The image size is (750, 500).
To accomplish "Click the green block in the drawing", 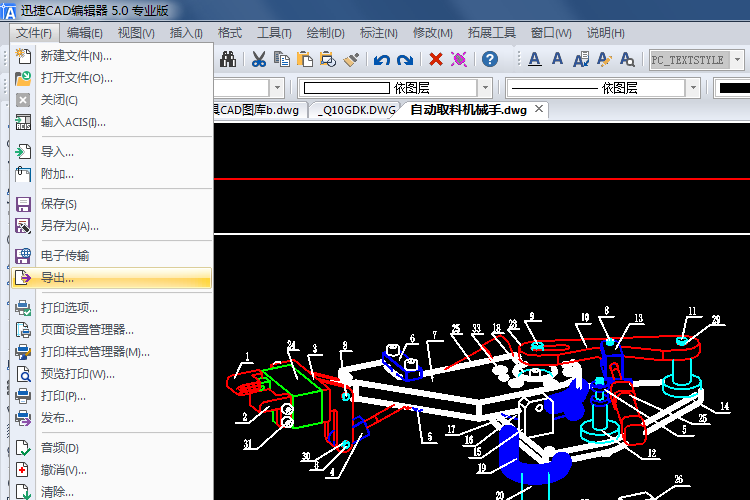I will [297, 394].
